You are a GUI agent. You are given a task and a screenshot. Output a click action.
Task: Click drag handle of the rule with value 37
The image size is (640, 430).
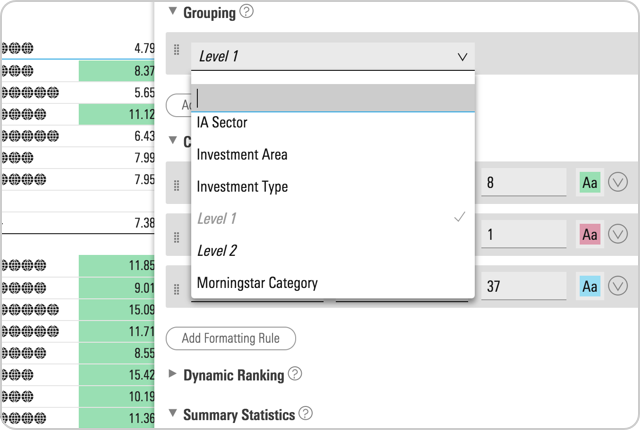click(177, 287)
